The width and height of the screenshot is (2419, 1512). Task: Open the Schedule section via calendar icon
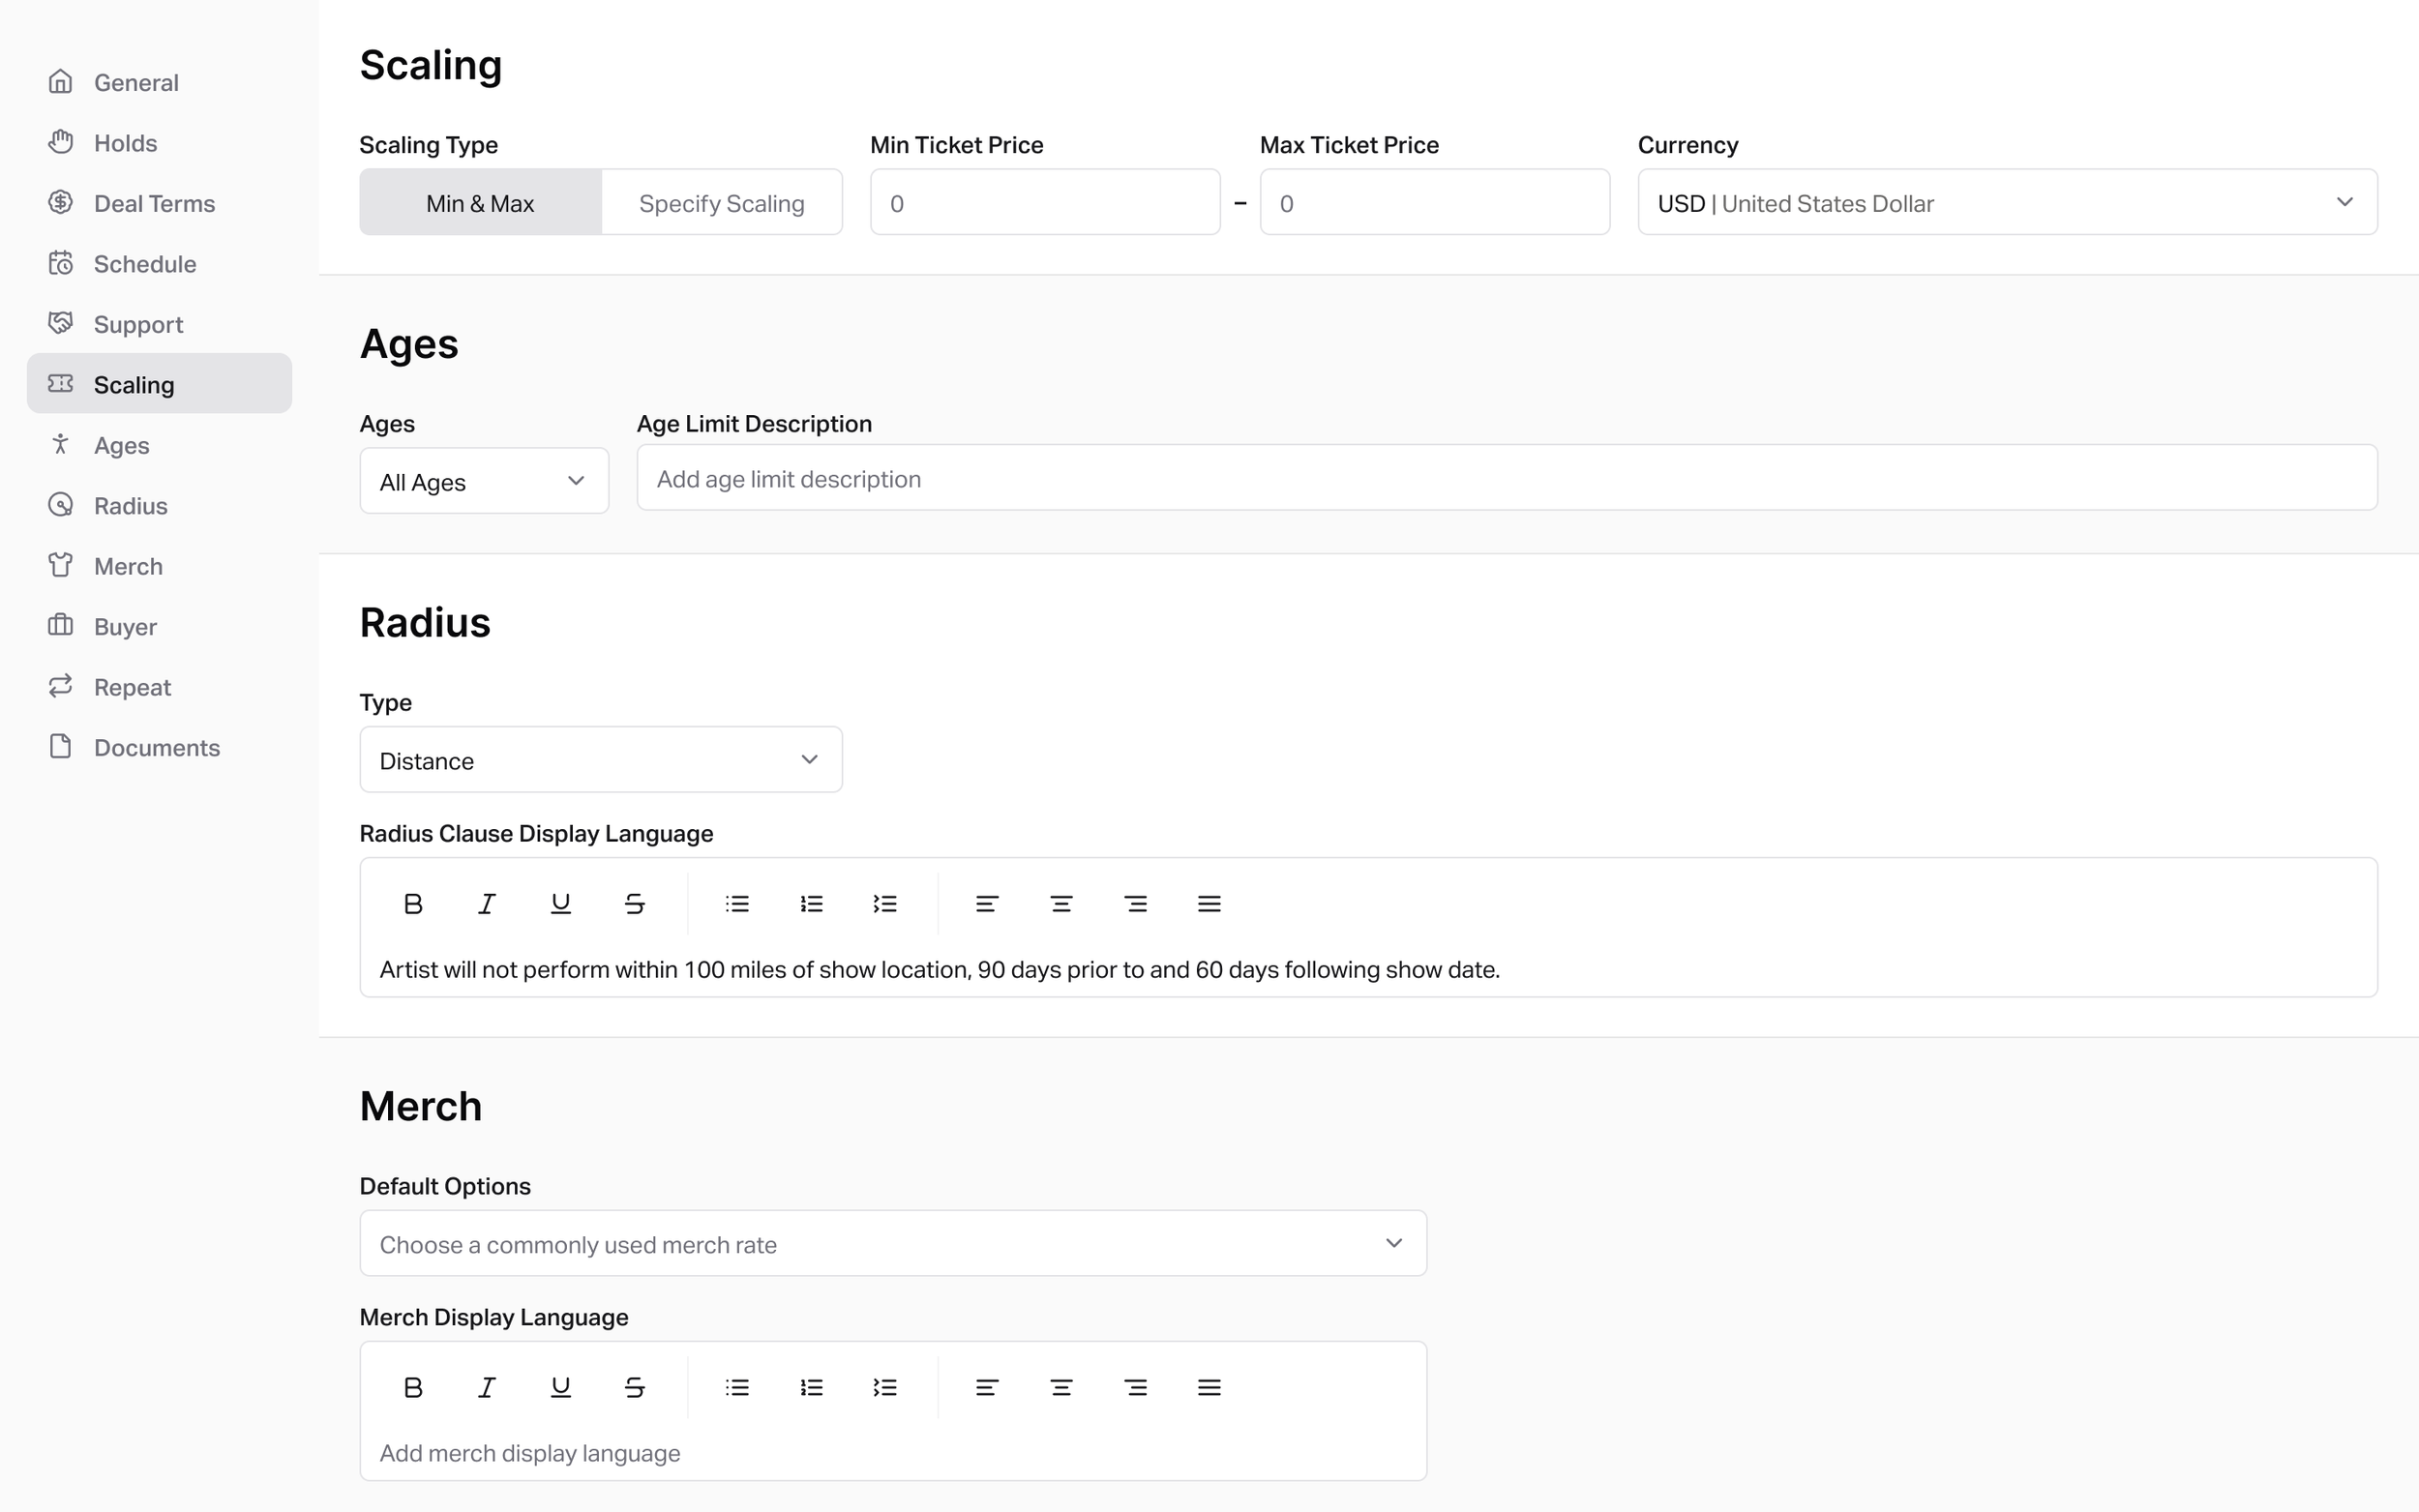coord(61,263)
